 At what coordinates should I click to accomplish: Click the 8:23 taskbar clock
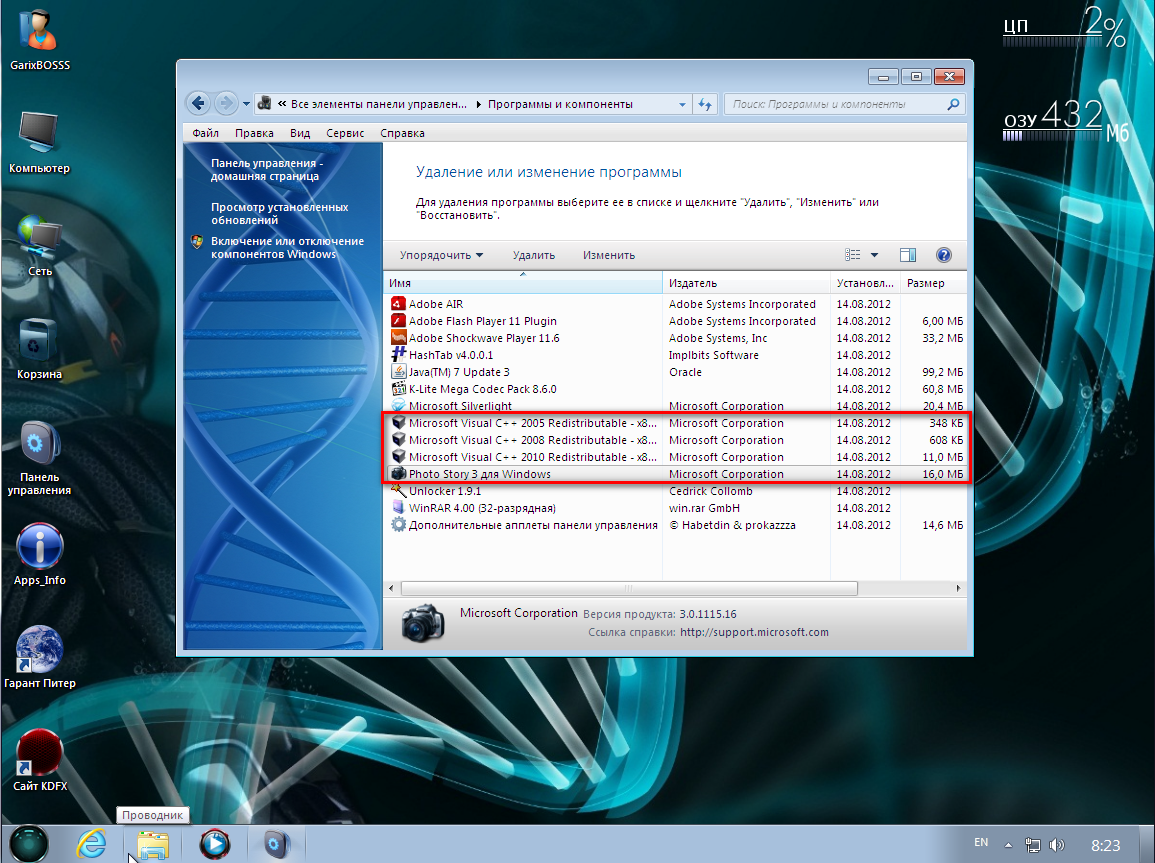pos(1105,845)
